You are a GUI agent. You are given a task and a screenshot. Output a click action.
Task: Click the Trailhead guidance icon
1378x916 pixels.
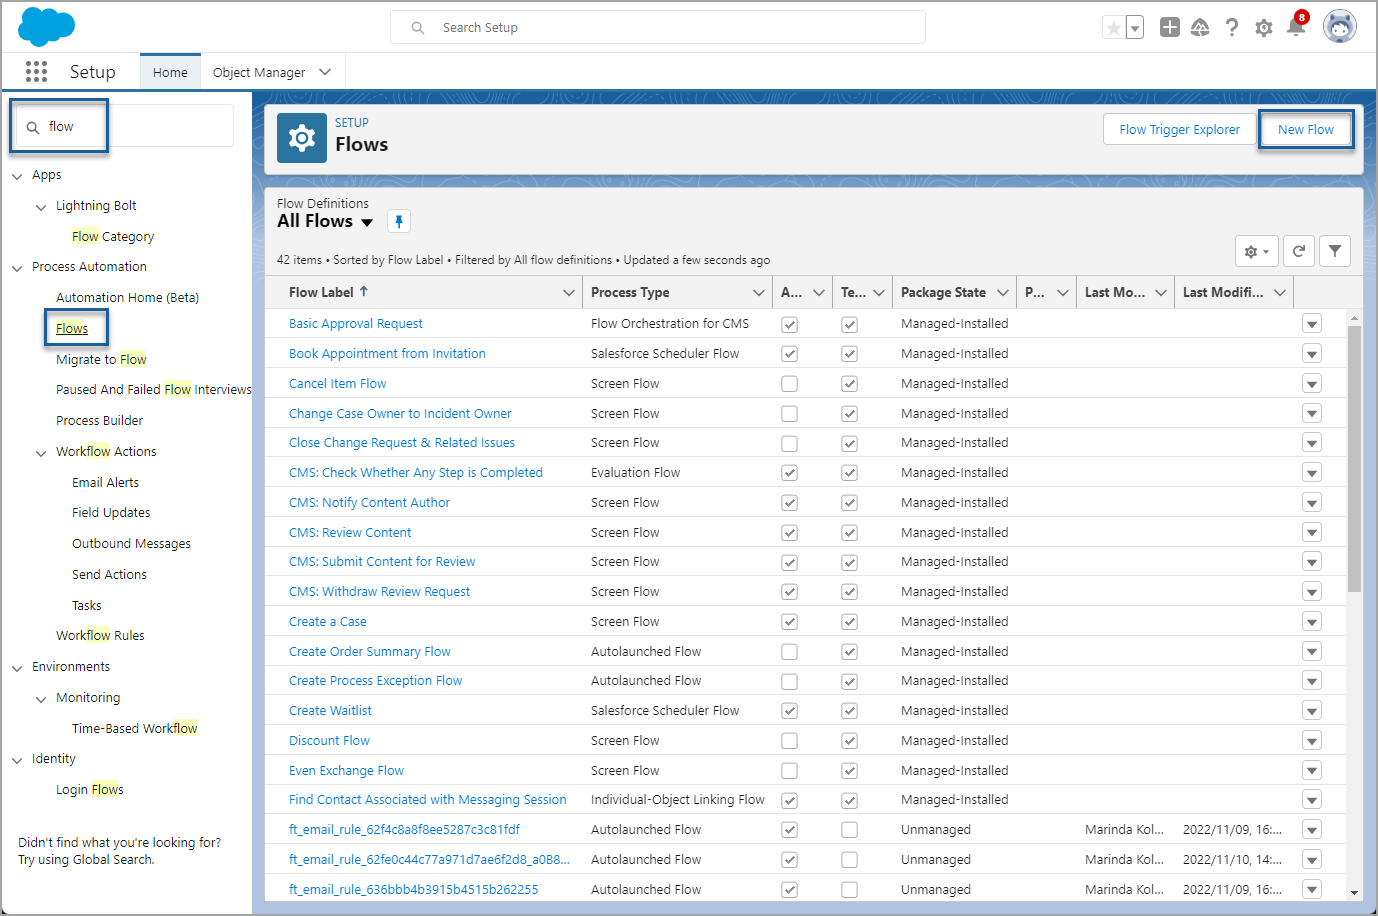pos(1200,27)
